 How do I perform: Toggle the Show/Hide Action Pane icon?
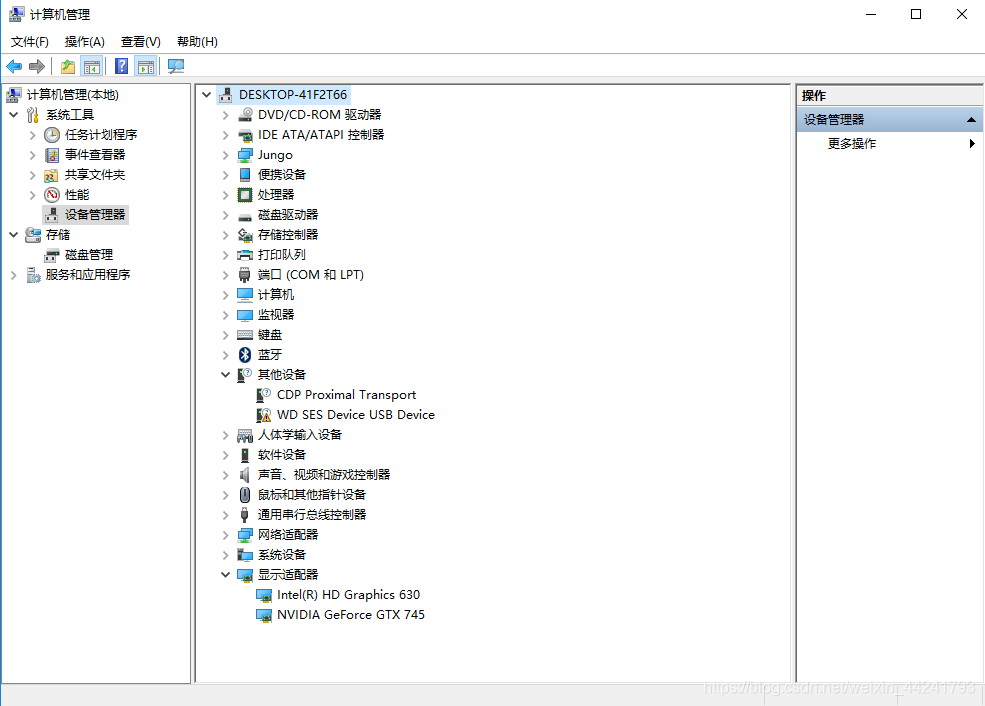146,67
